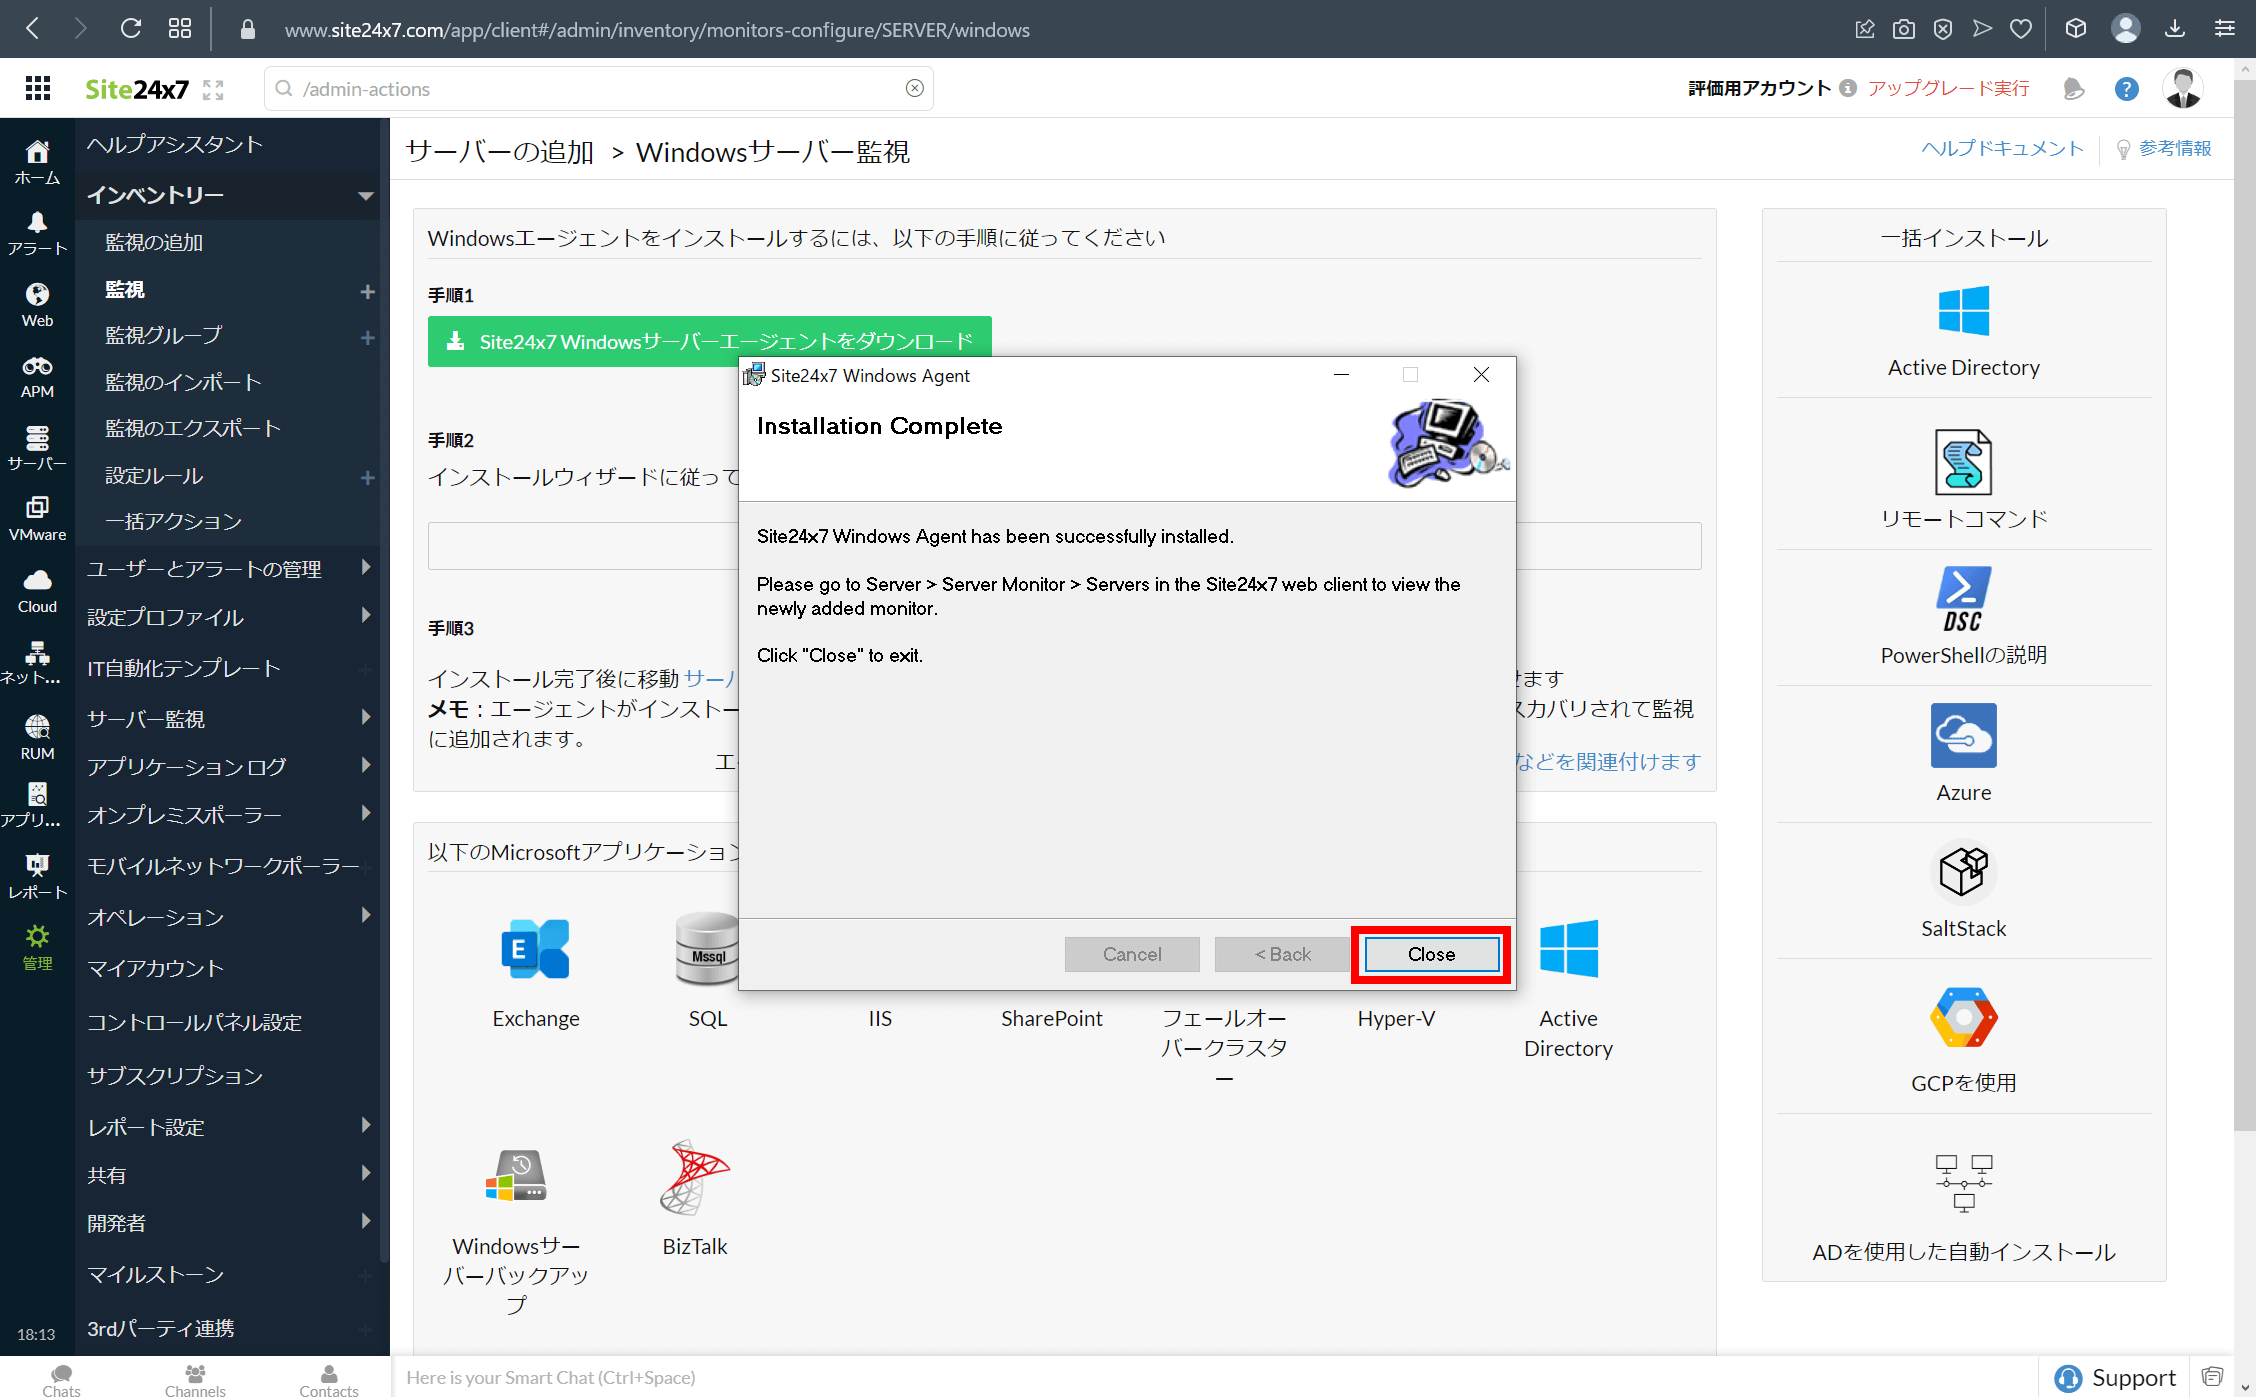This screenshot has width=2256, height=1397.
Task: Toggle fullscreen icon beside Site24x7 logo
Action: (x=213, y=90)
